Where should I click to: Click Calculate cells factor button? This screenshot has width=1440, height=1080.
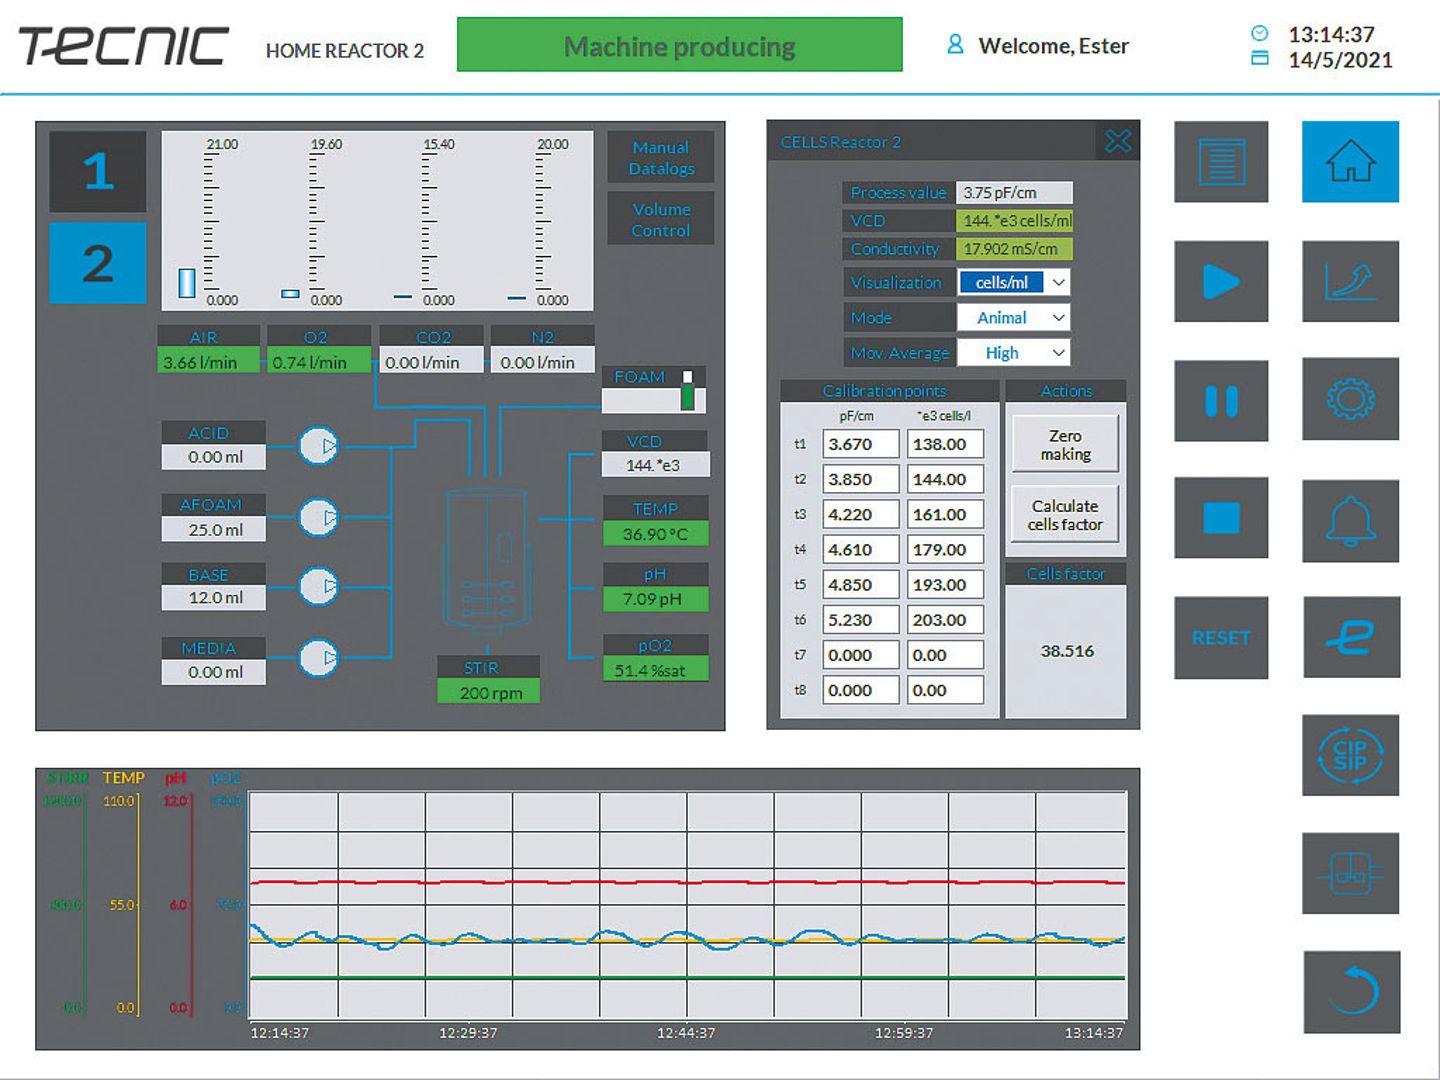tap(1065, 515)
